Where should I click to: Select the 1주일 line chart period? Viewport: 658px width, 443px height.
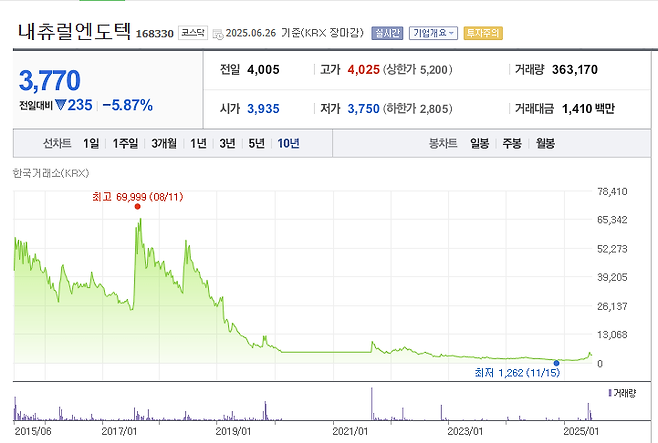coord(125,143)
